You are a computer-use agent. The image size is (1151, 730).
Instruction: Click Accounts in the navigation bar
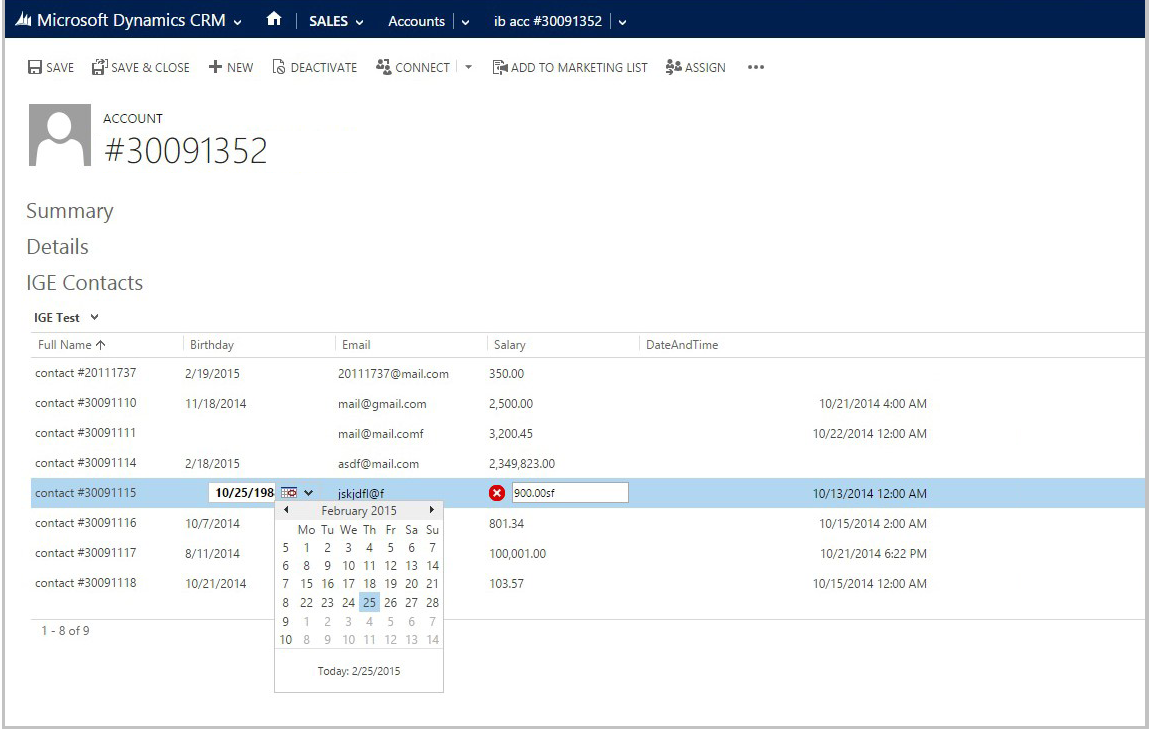point(416,21)
